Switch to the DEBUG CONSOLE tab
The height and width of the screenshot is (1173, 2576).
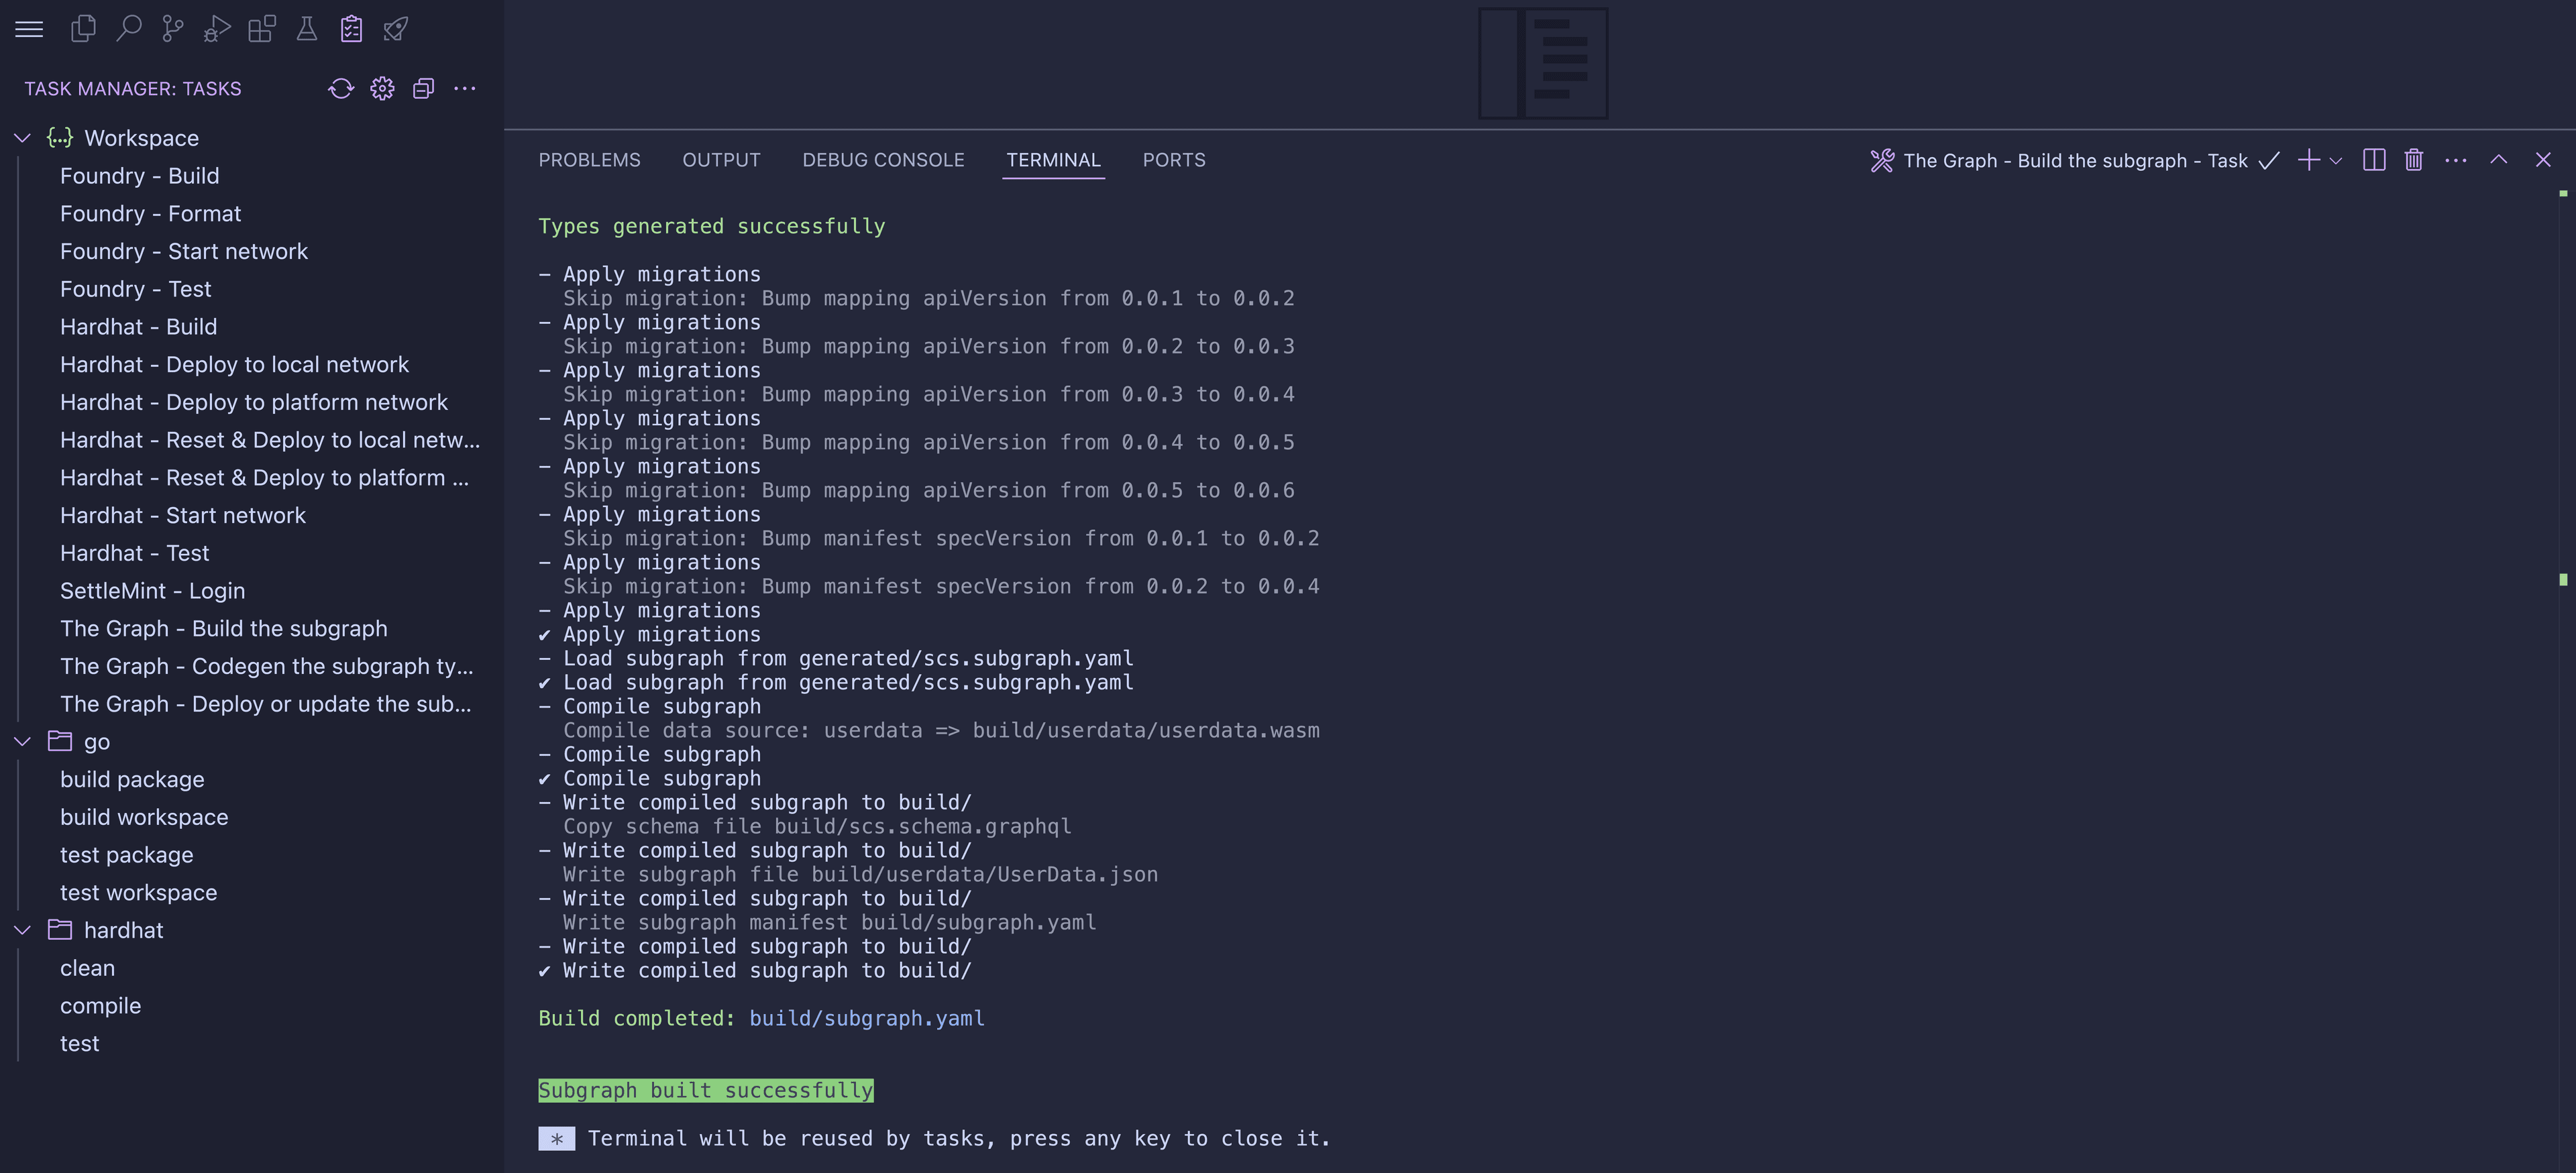click(x=883, y=160)
